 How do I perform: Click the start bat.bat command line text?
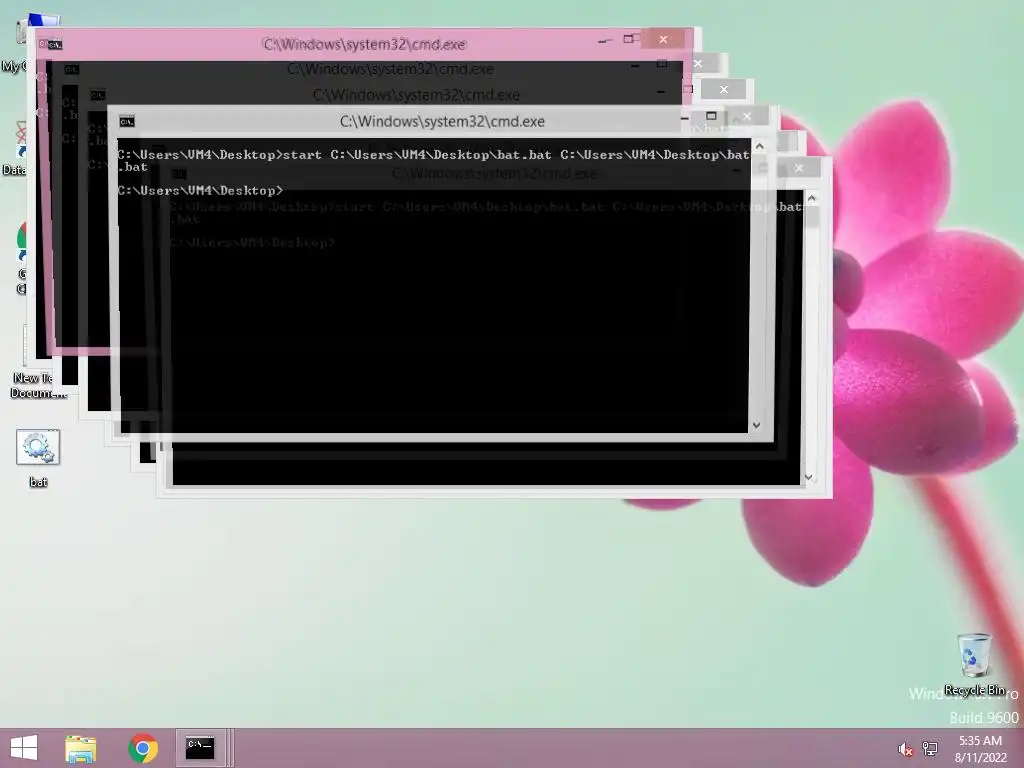tap(433, 161)
